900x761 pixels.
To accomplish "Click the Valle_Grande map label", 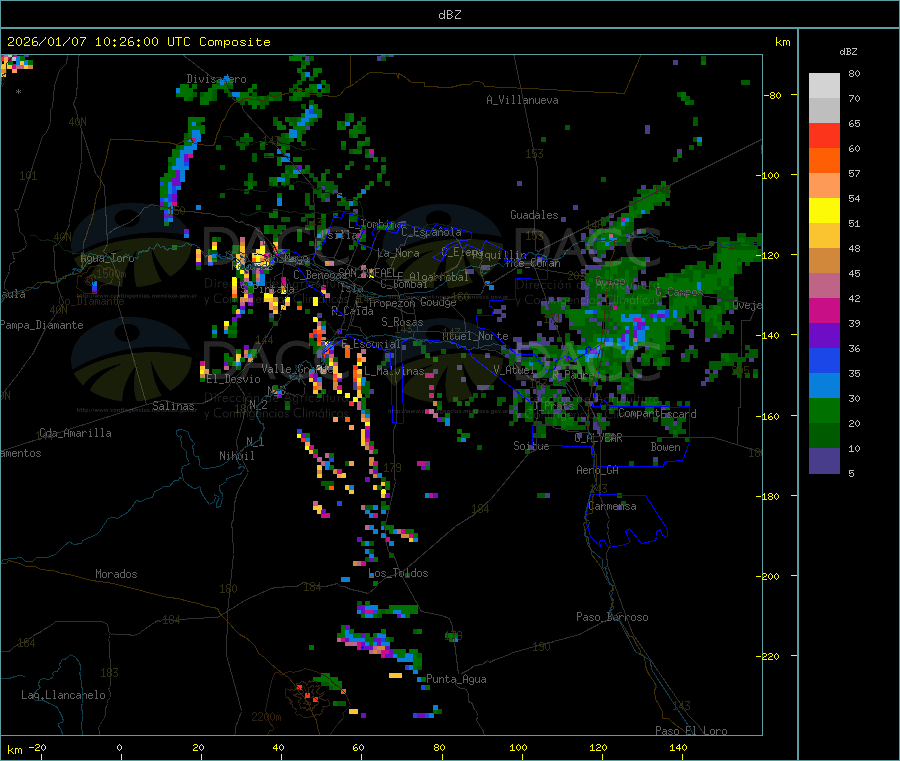I will (x=295, y=369).
